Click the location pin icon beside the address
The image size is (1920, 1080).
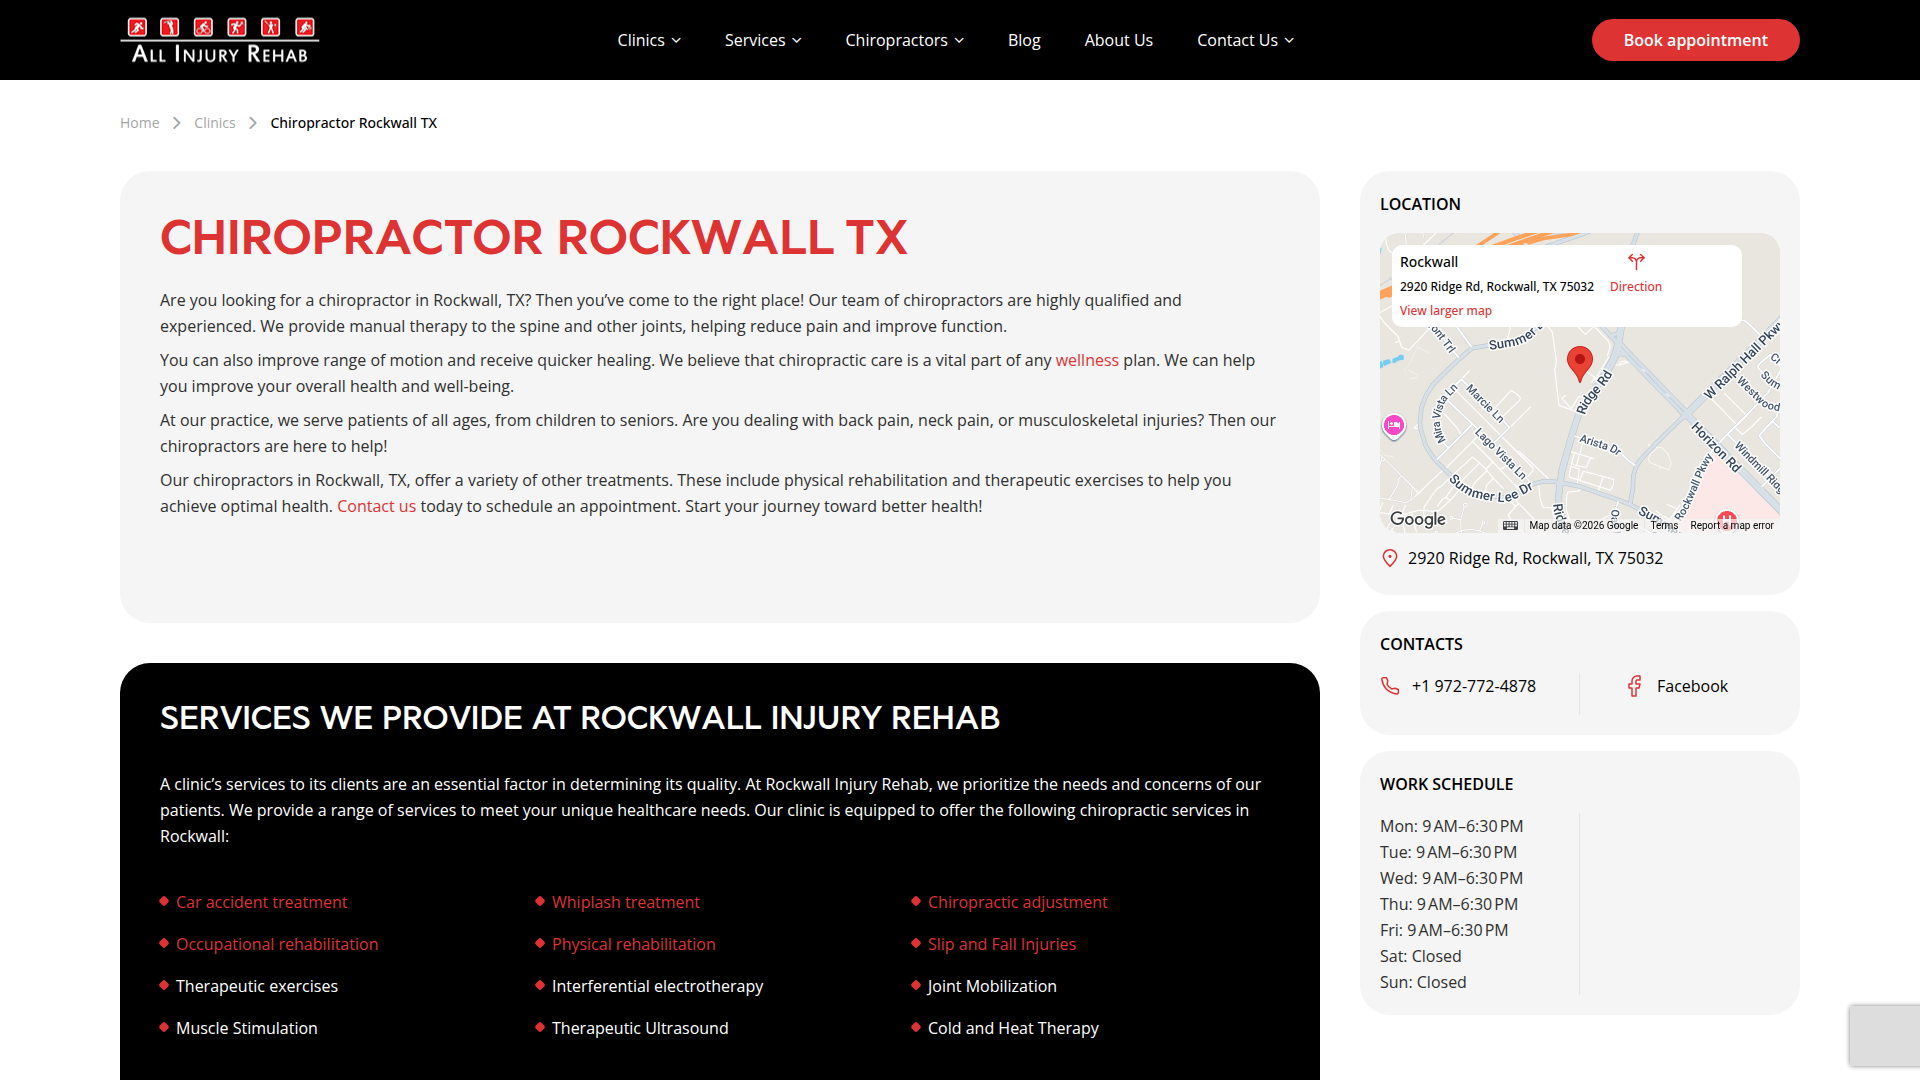point(1390,558)
